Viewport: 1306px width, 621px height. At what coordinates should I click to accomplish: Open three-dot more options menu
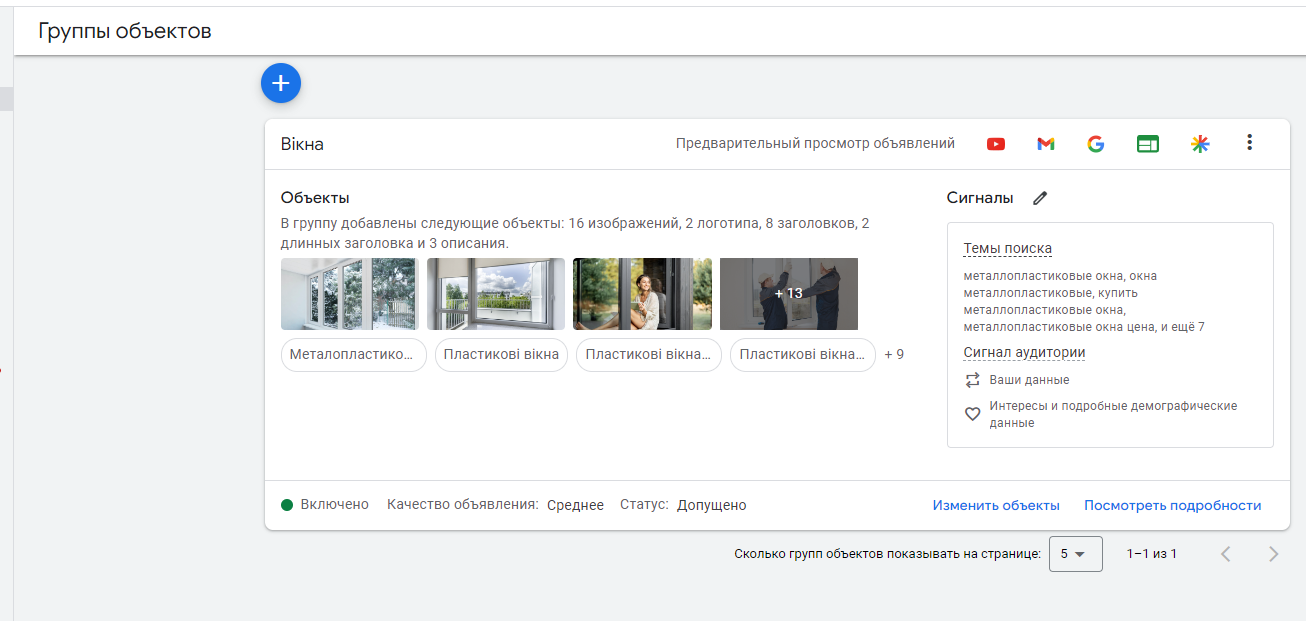coord(1249,143)
